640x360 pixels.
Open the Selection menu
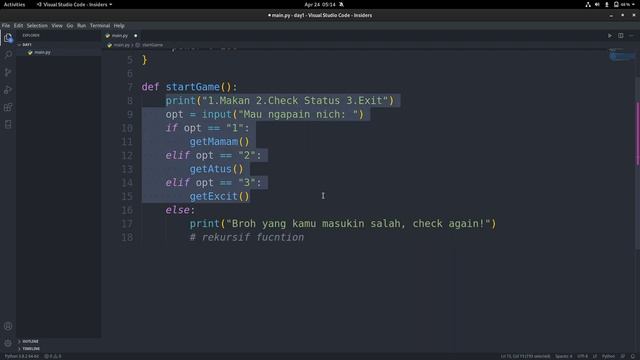coord(37,25)
